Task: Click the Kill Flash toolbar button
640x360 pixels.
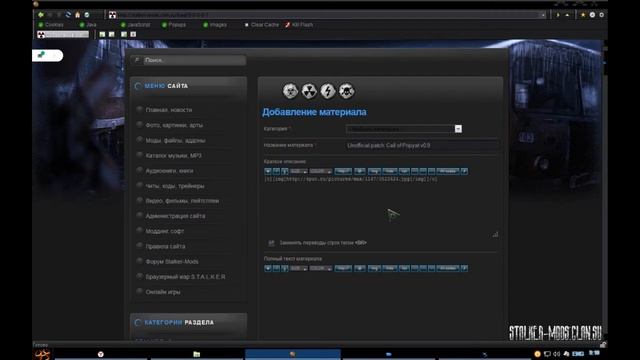Action: (x=299, y=25)
